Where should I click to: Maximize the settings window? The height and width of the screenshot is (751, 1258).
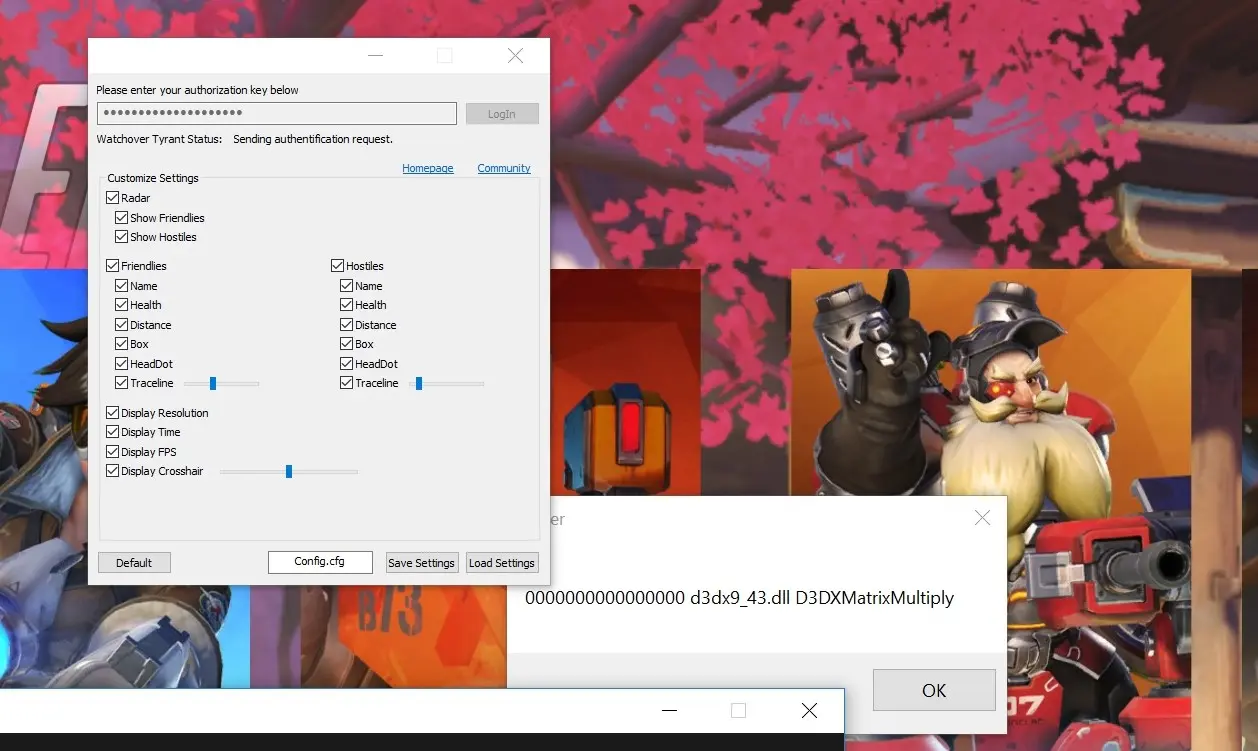[x=445, y=56]
